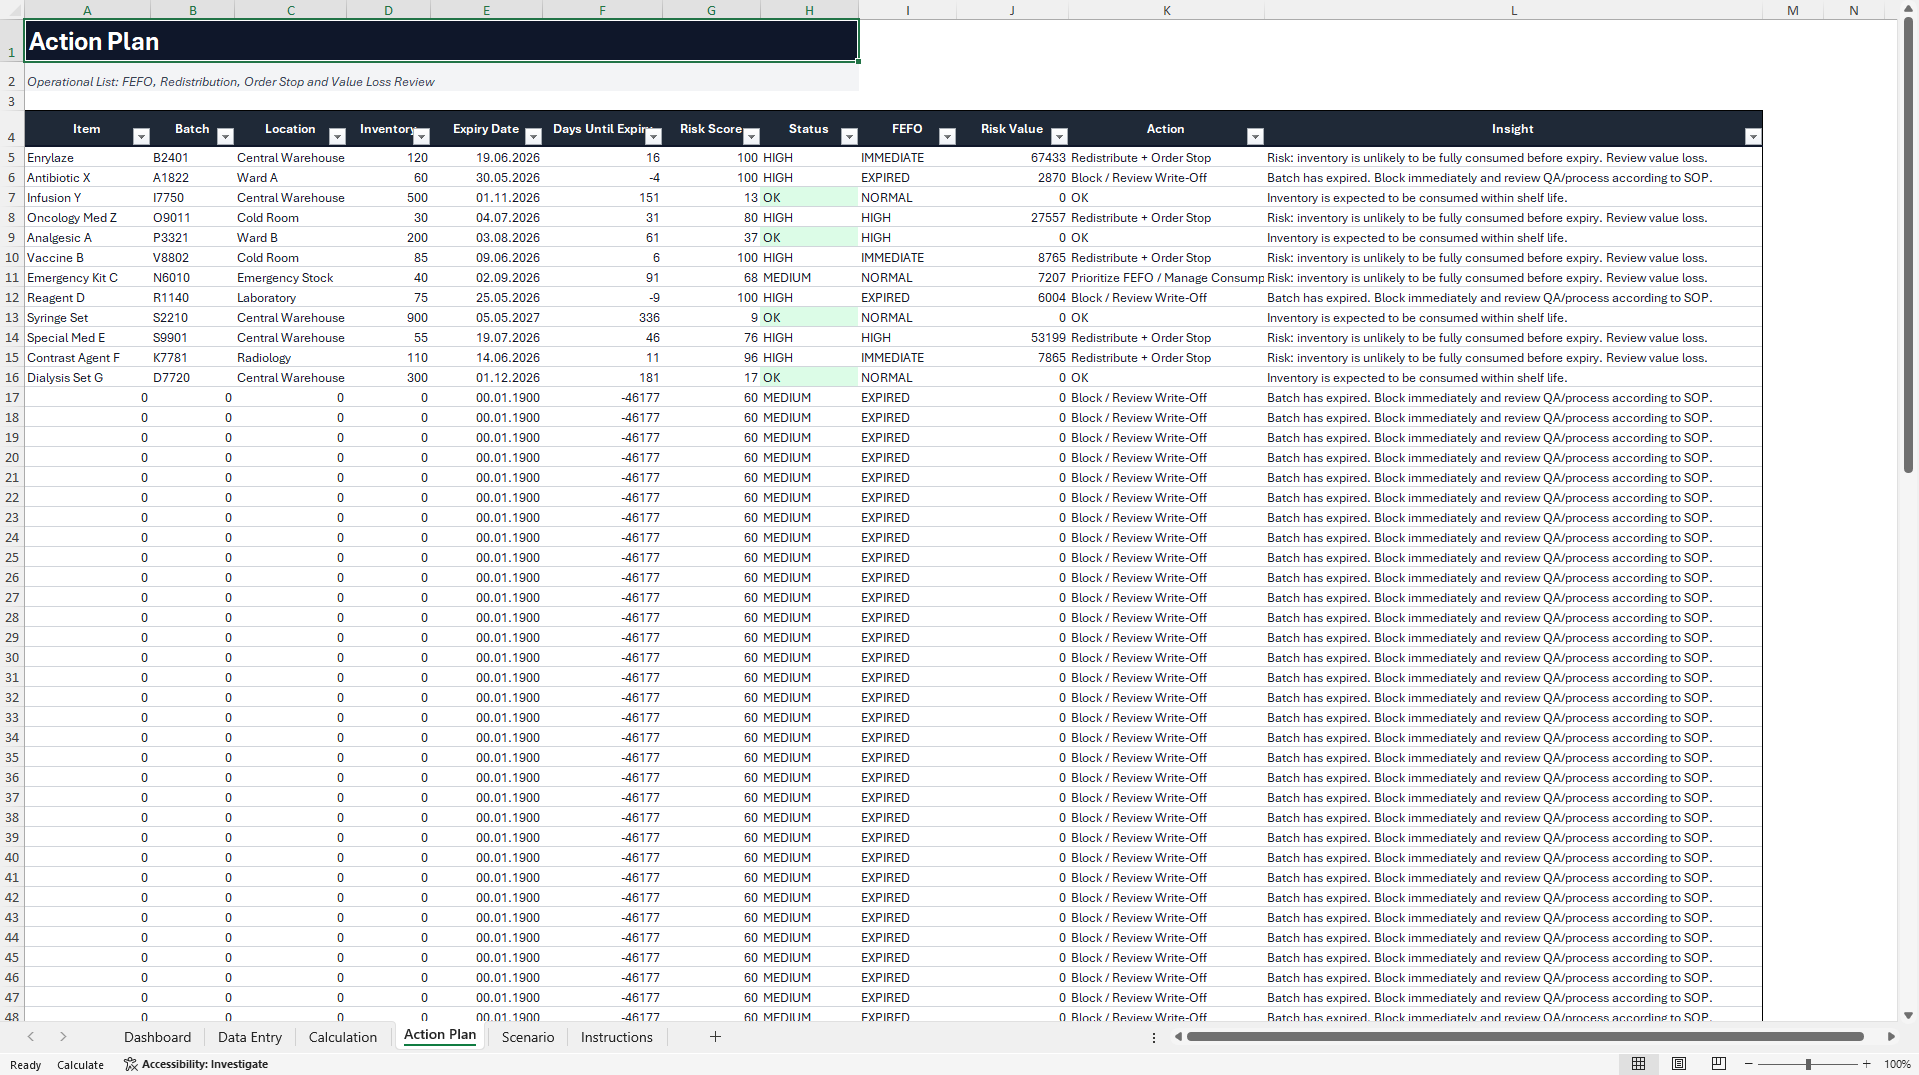This screenshot has width=1919, height=1075.
Task: Select days until expiry 336 cell
Action: tap(602, 317)
